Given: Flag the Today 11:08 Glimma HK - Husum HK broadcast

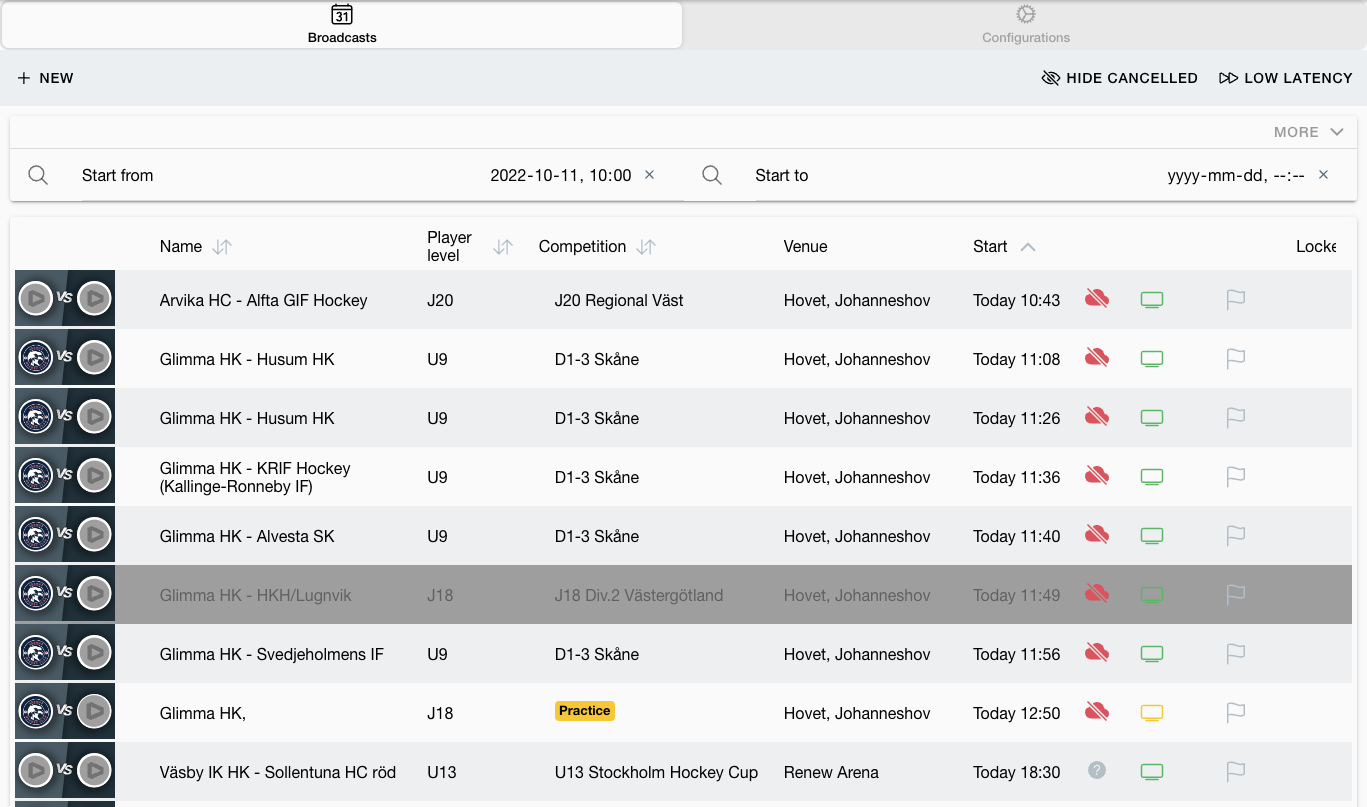Looking at the screenshot, I should 1236,359.
